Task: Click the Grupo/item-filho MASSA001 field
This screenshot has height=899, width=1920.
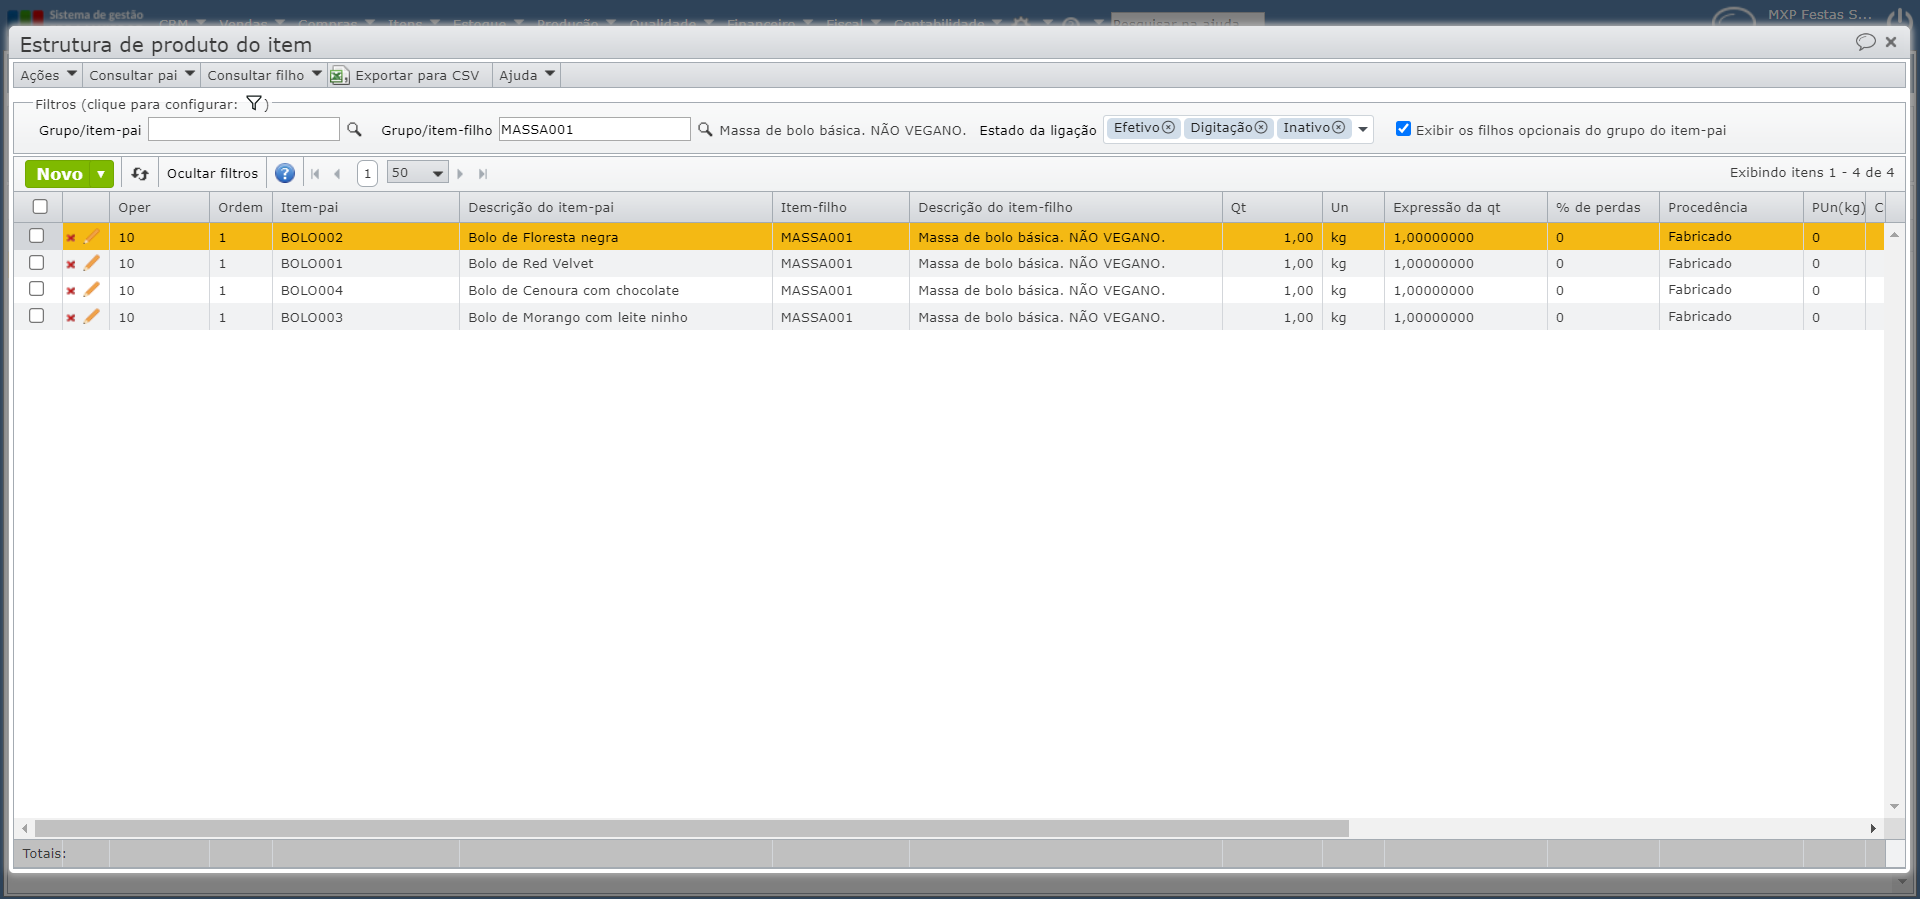Action: [x=594, y=129]
